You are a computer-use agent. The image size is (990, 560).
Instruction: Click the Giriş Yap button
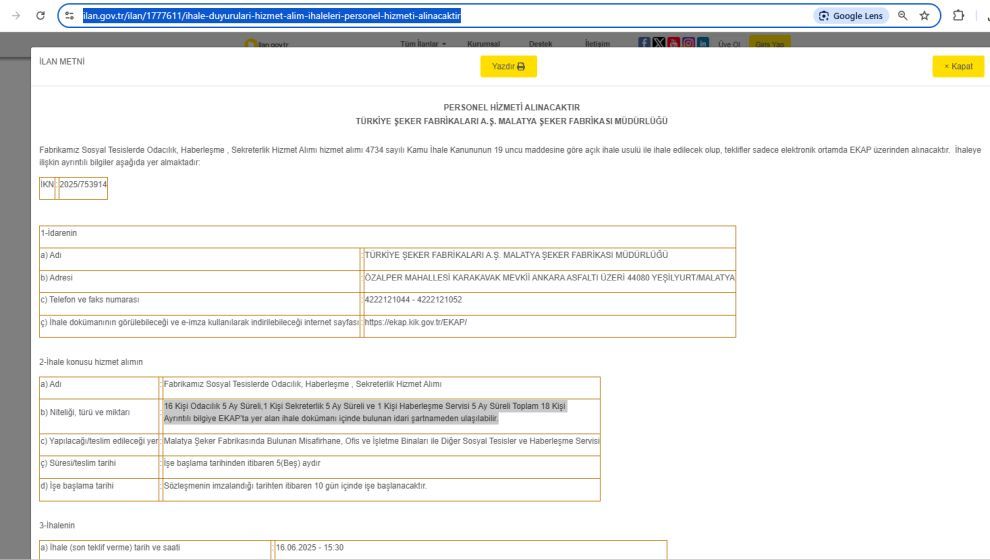(x=770, y=43)
